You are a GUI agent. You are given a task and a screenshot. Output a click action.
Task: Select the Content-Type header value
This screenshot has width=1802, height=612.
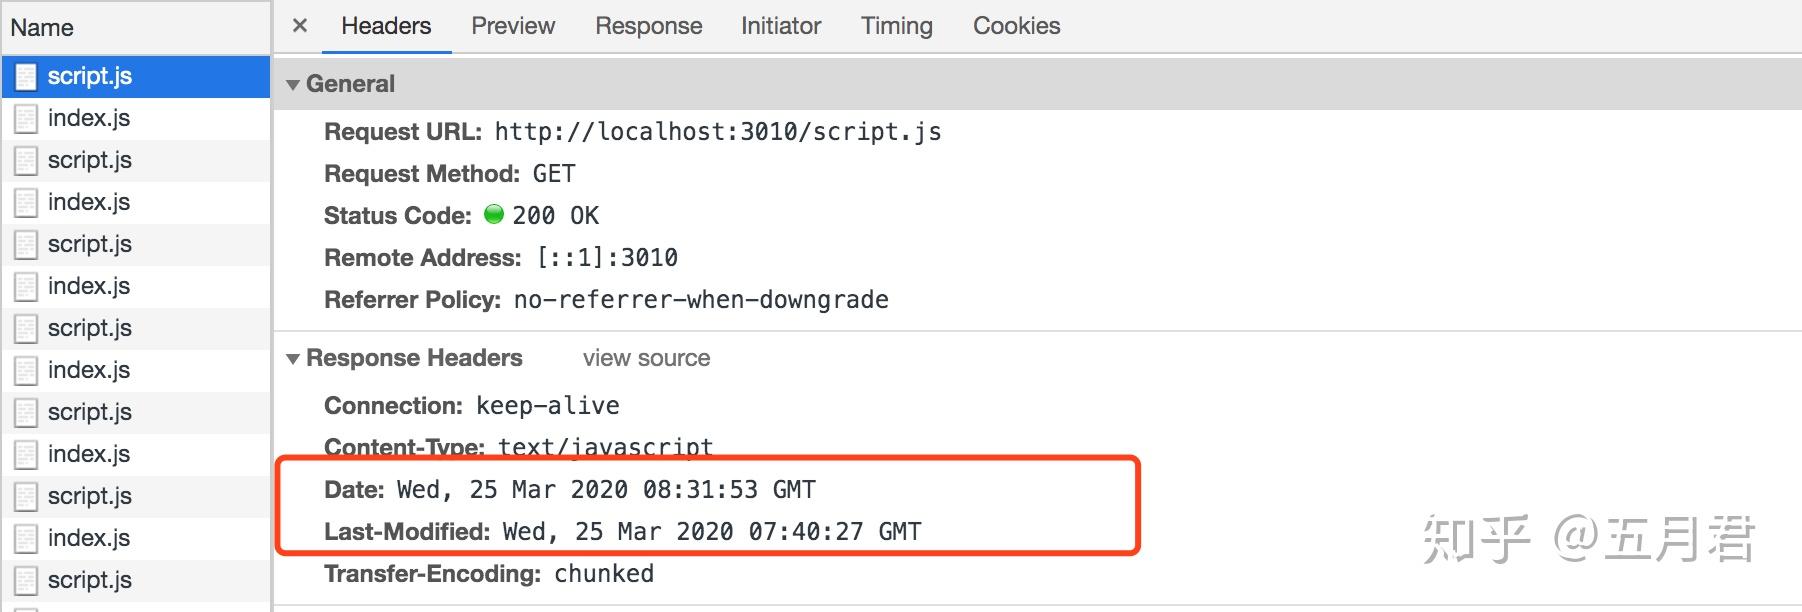[606, 447]
